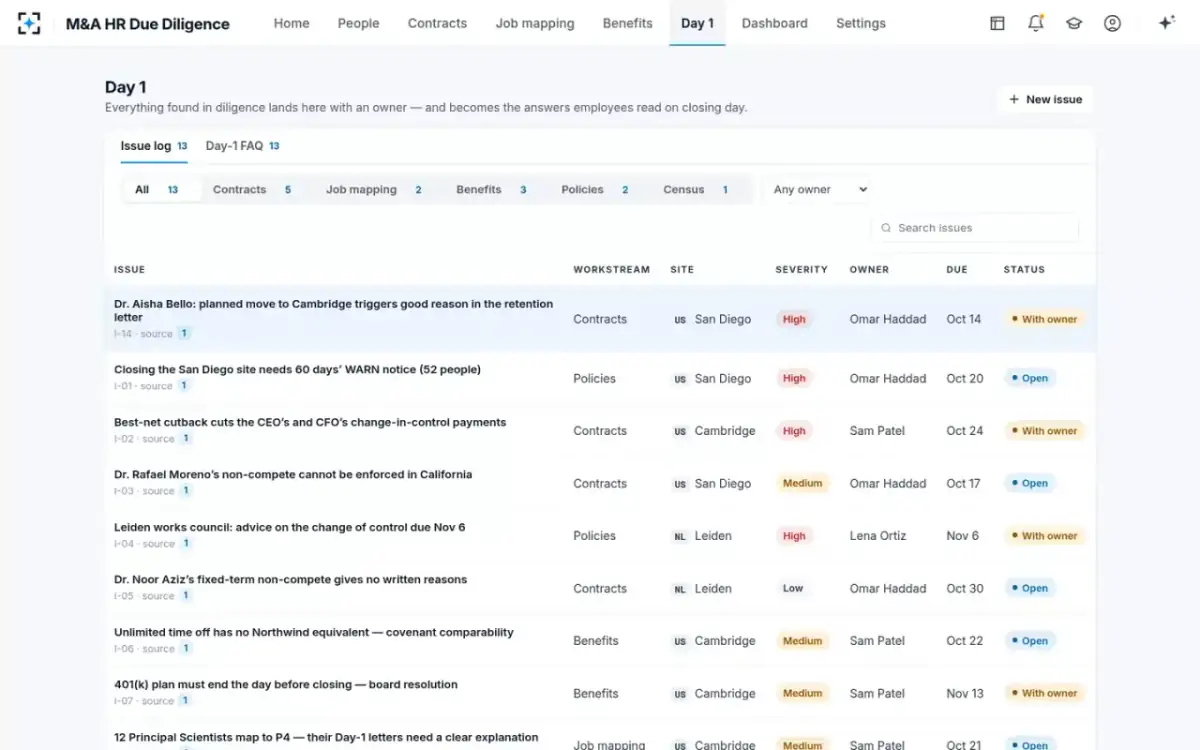
Task: Click NL flag badge in Noor Aziz row
Action: point(680,589)
